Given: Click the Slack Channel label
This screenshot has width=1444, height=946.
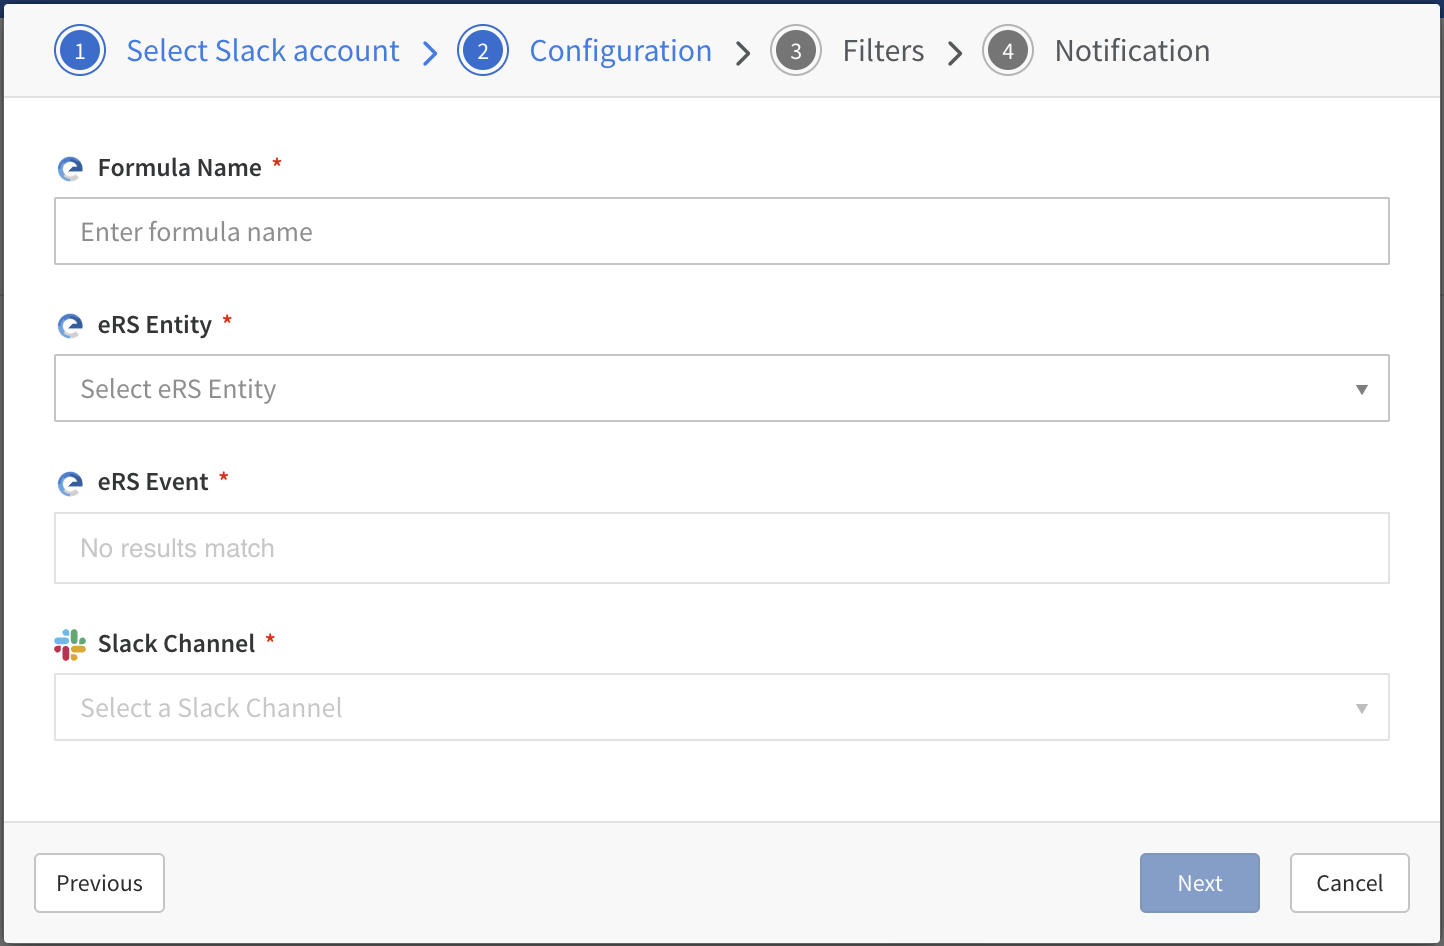Looking at the screenshot, I should click(x=177, y=644).
